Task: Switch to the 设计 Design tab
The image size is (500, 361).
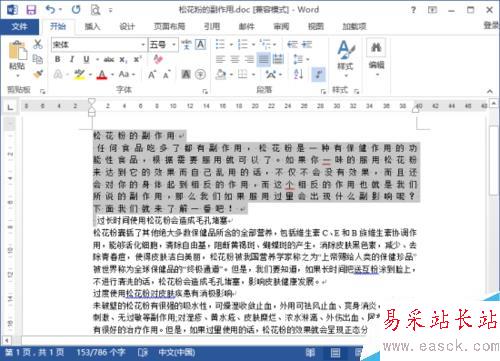Action: coord(127,26)
